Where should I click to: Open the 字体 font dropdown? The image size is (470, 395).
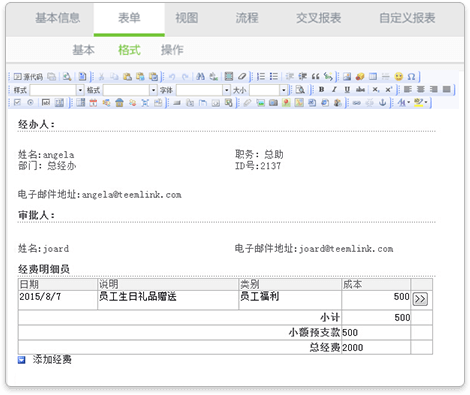coord(203,90)
